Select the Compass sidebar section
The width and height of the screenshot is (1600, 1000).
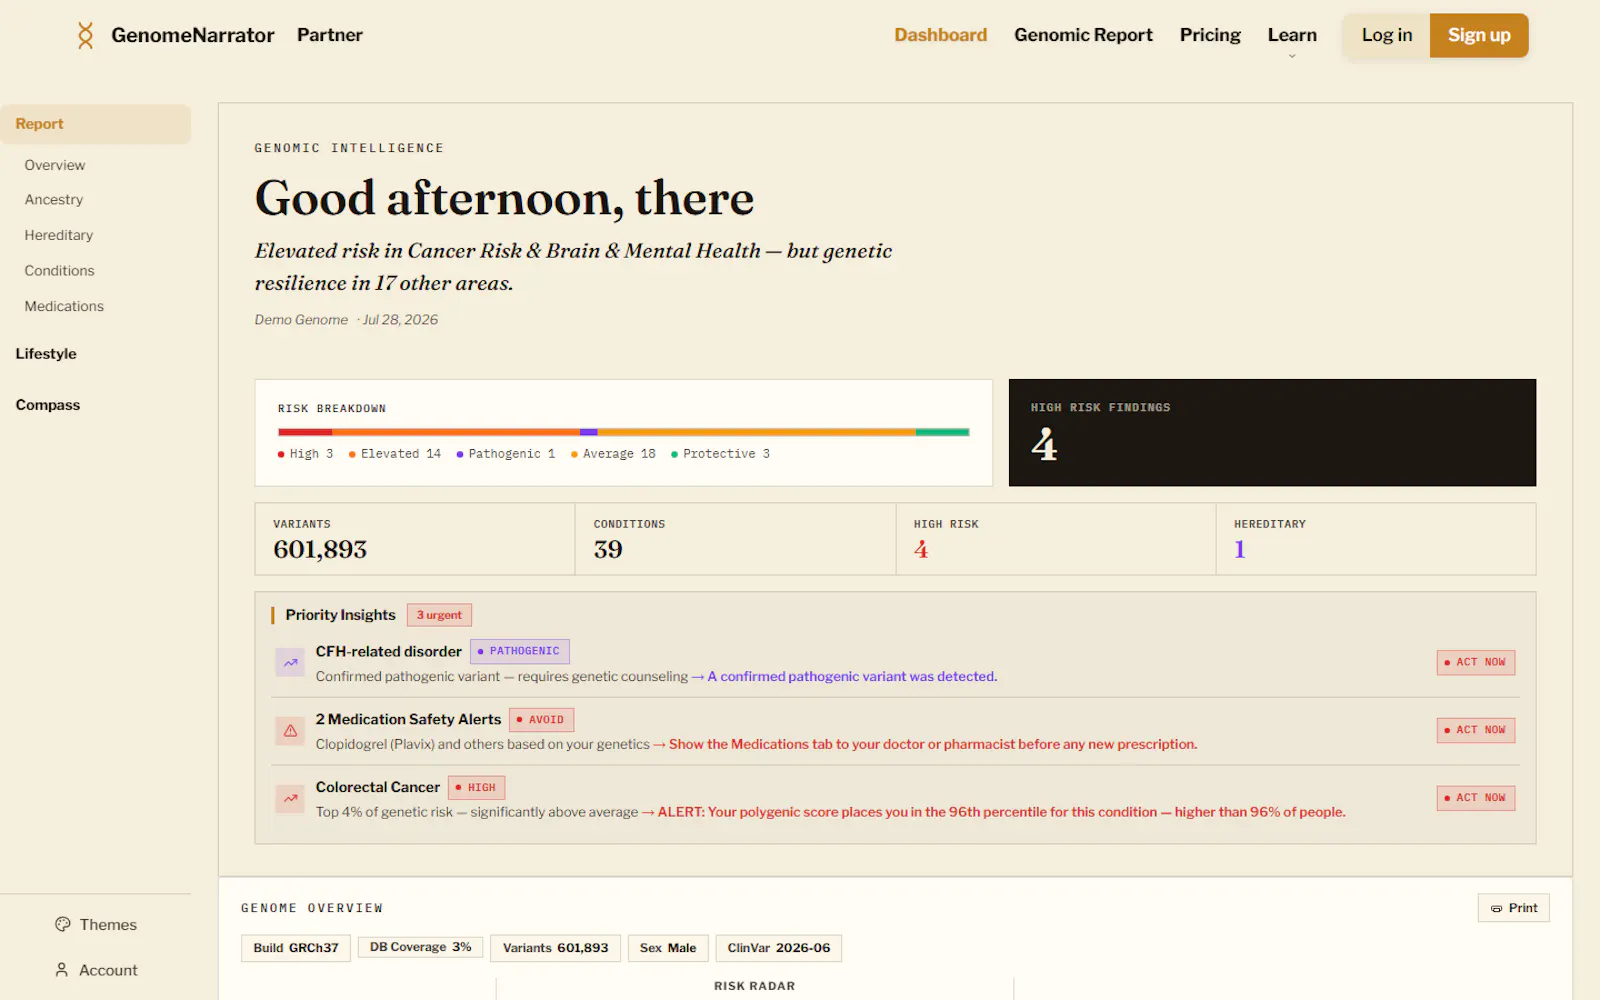tap(48, 405)
